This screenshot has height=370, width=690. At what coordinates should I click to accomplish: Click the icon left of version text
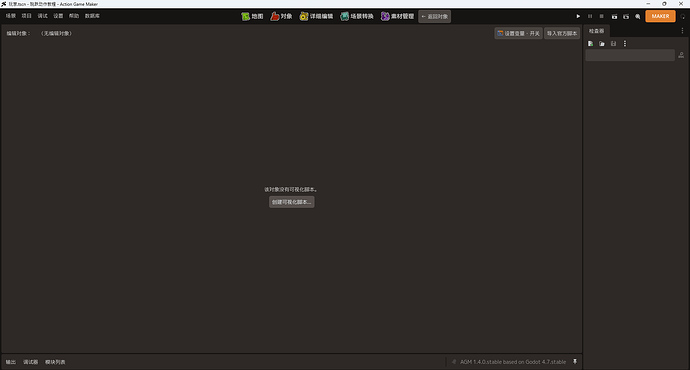click(x=454, y=362)
